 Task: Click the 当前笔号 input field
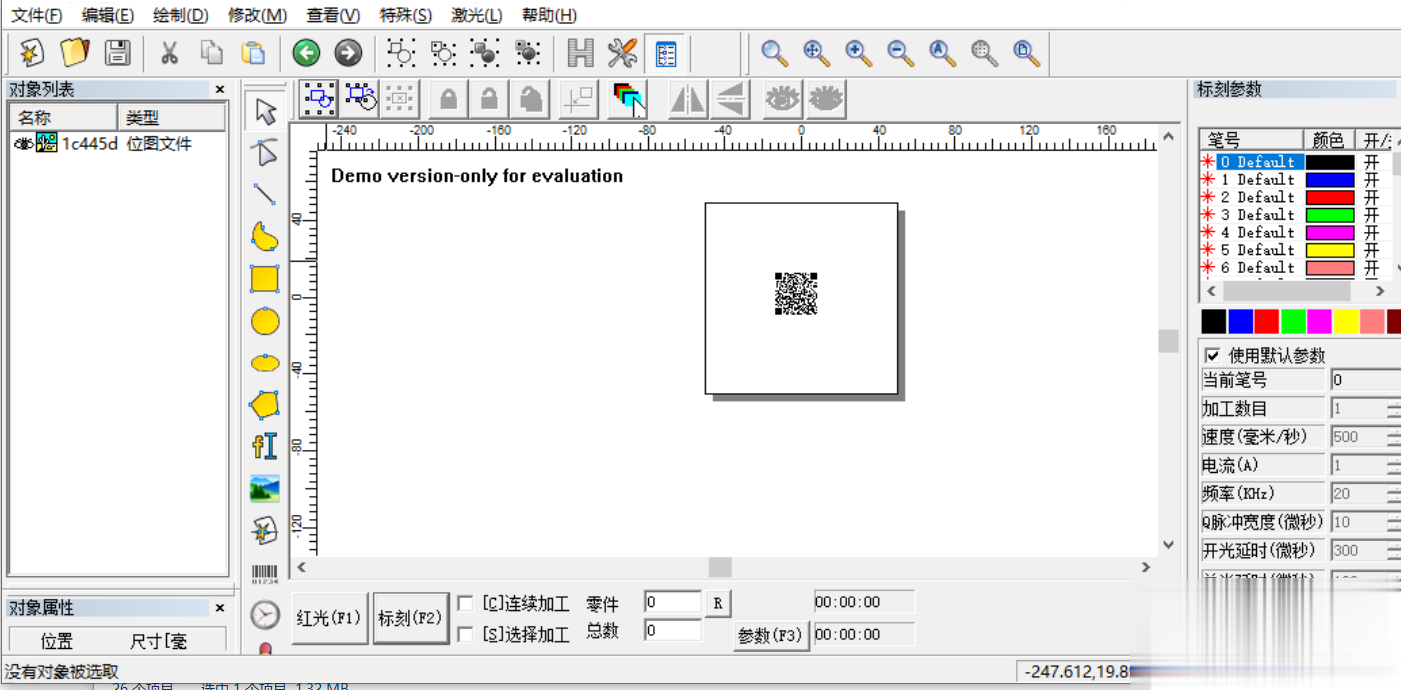[x=1365, y=380]
